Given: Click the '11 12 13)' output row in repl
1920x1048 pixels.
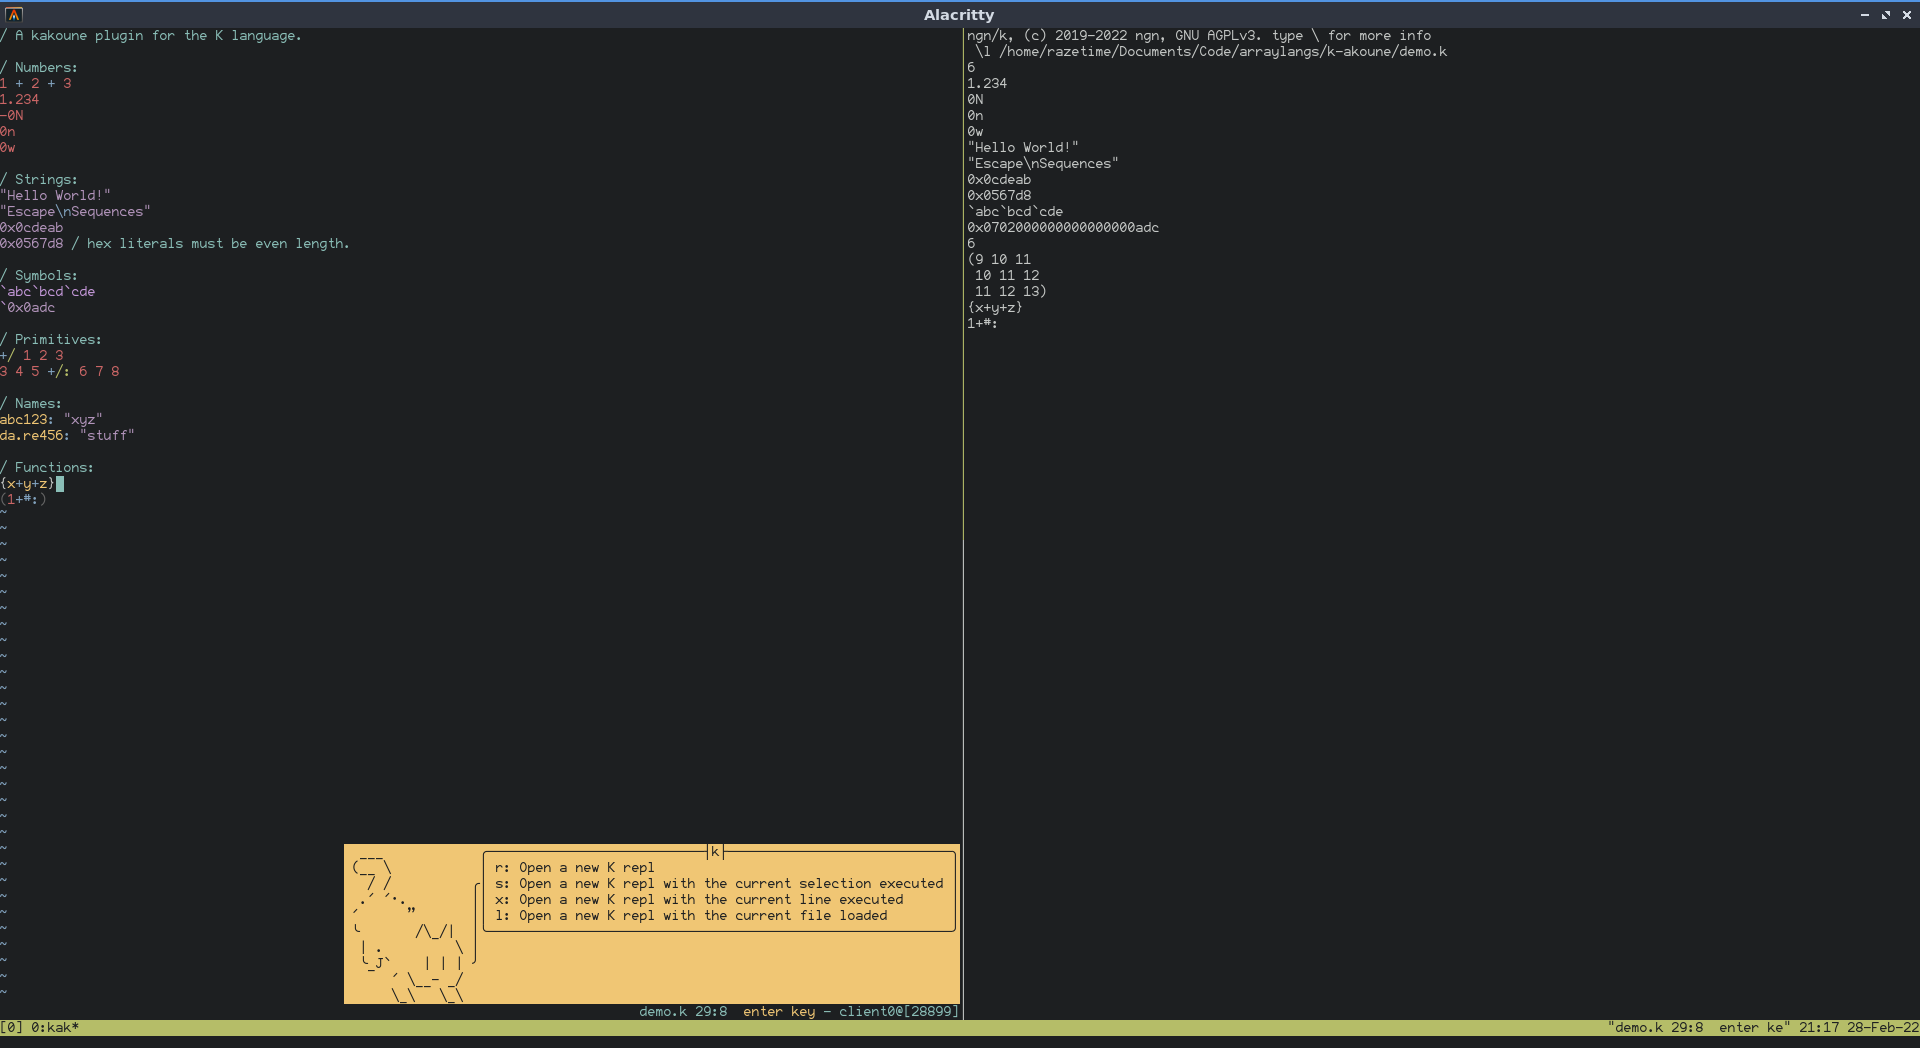Looking at the screenshot, I should [1011, 292].
